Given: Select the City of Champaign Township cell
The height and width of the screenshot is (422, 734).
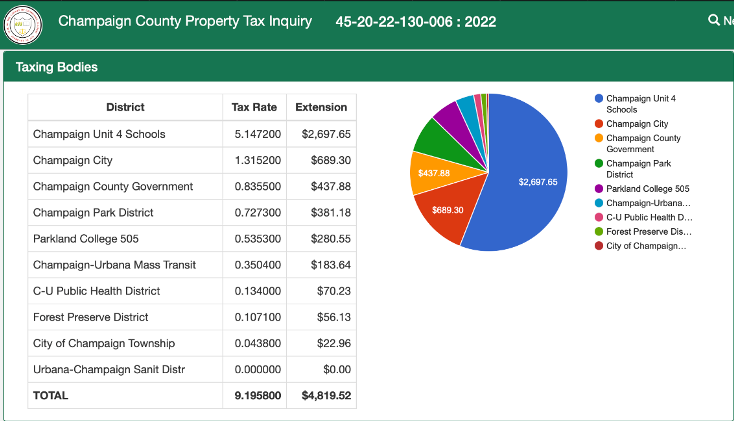Looking at the screenshot, I should (125, 343).
